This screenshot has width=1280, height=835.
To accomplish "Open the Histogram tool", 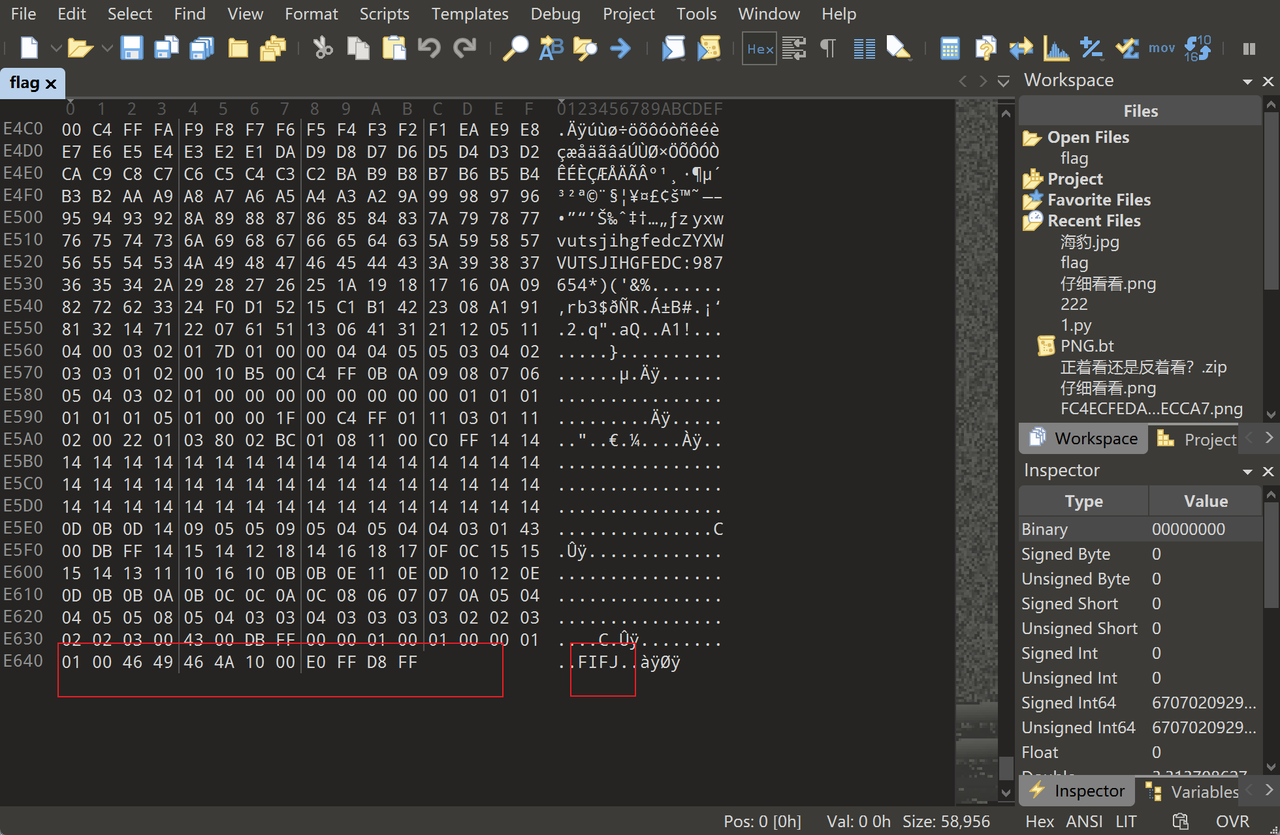I will pos(1056,47).
